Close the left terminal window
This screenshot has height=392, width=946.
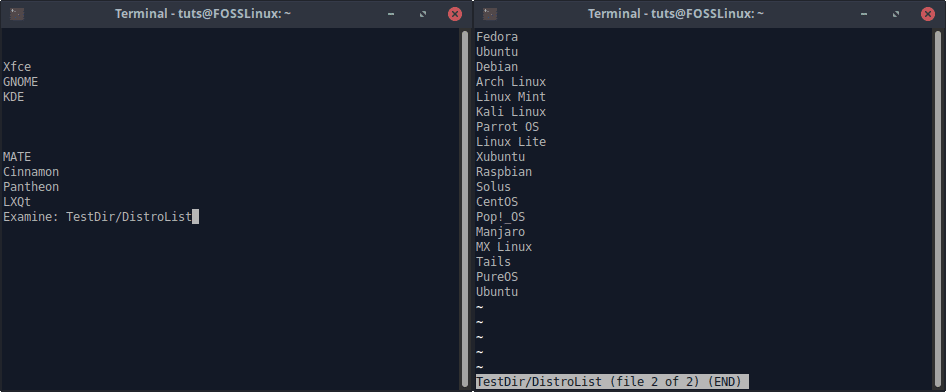pos(455,14)
